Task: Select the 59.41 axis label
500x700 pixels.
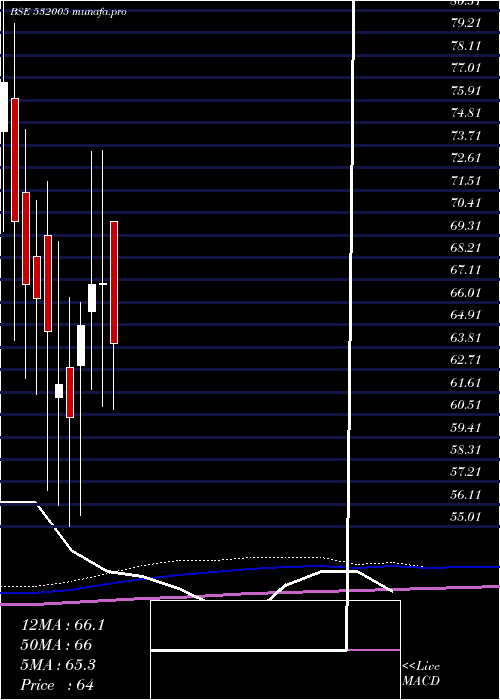Action: (466, 427)
